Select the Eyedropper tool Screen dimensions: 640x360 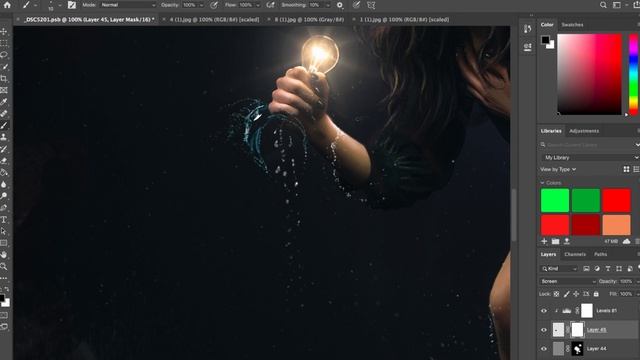[x=4, y=102]
